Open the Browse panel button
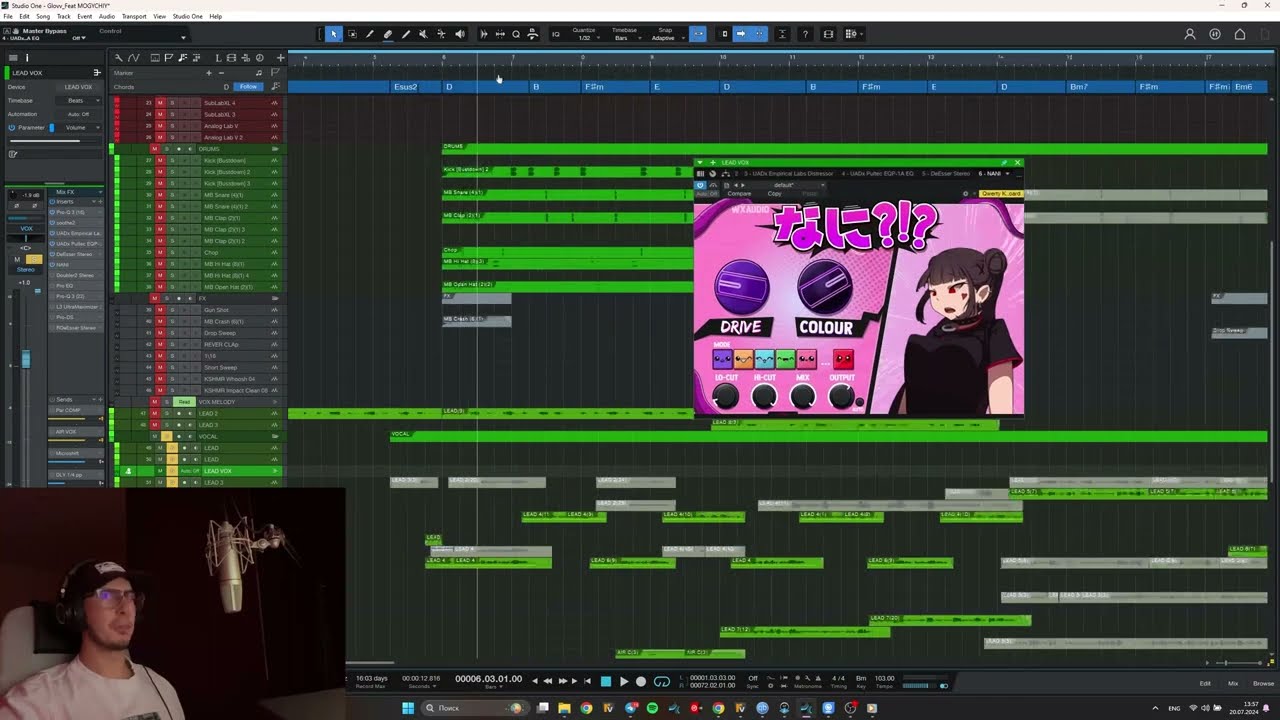 tap(1263, 683)
